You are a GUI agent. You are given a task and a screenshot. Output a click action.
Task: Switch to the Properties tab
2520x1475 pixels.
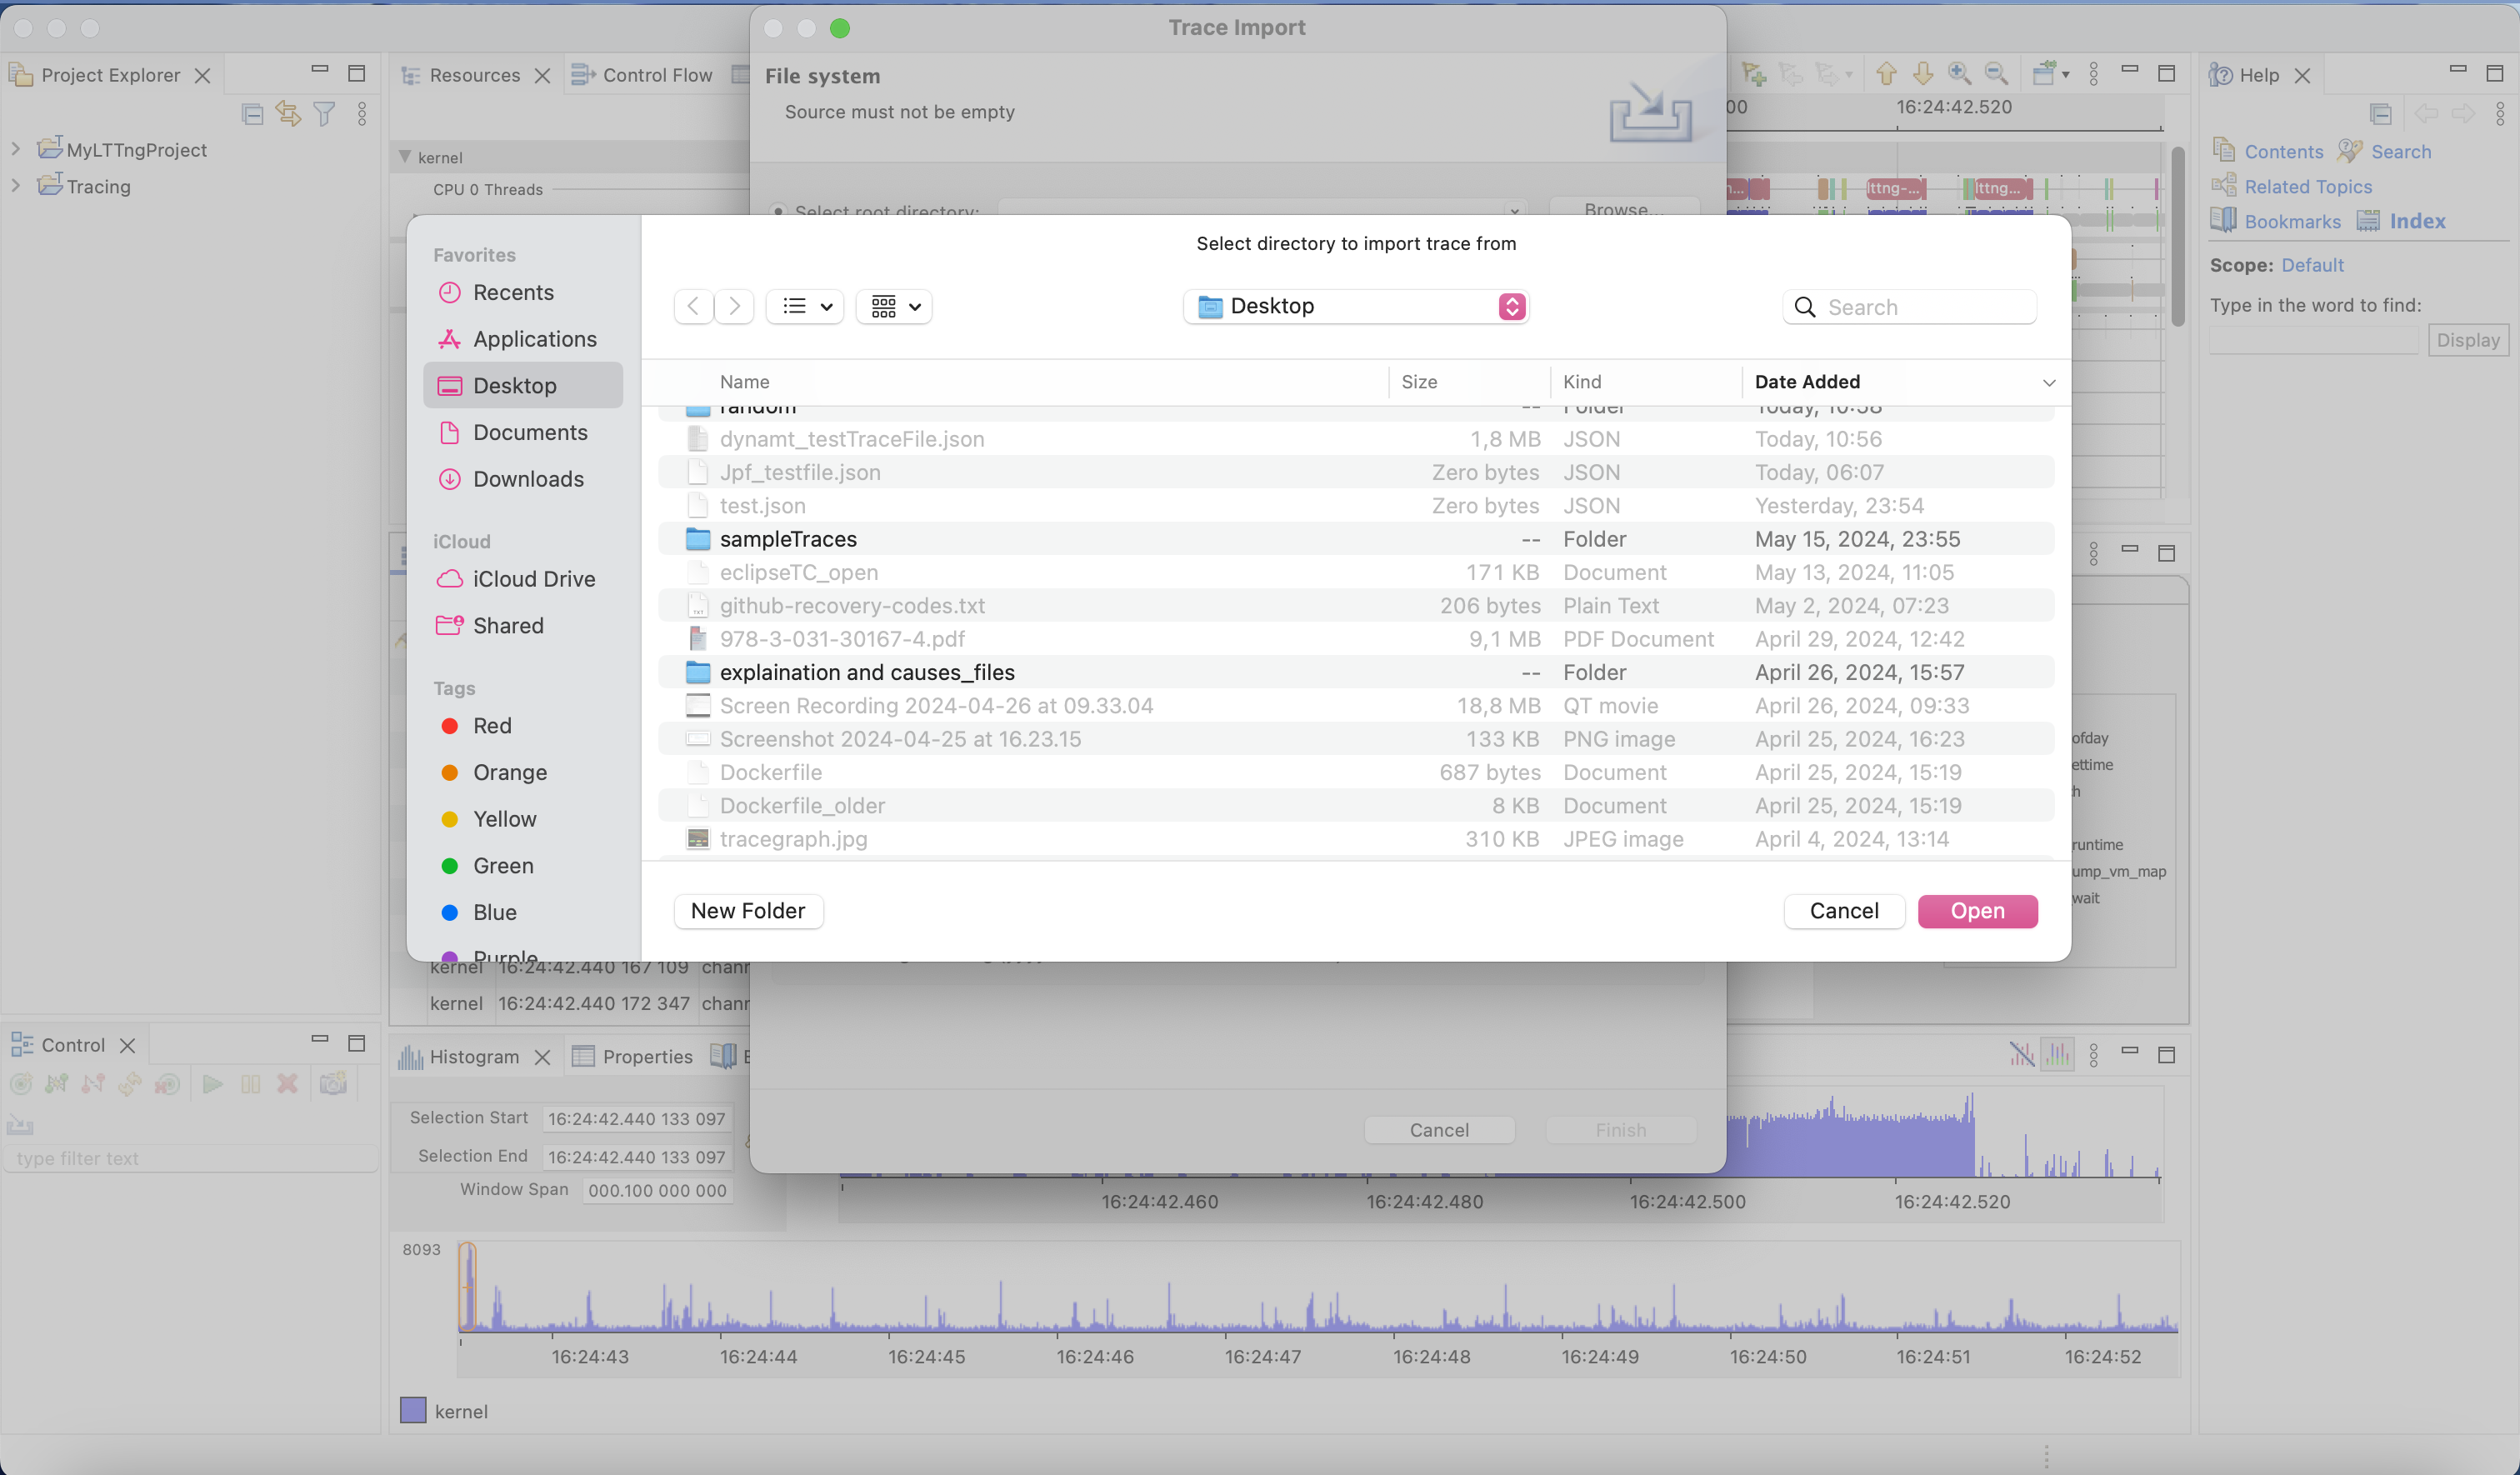coord(646,1057)
